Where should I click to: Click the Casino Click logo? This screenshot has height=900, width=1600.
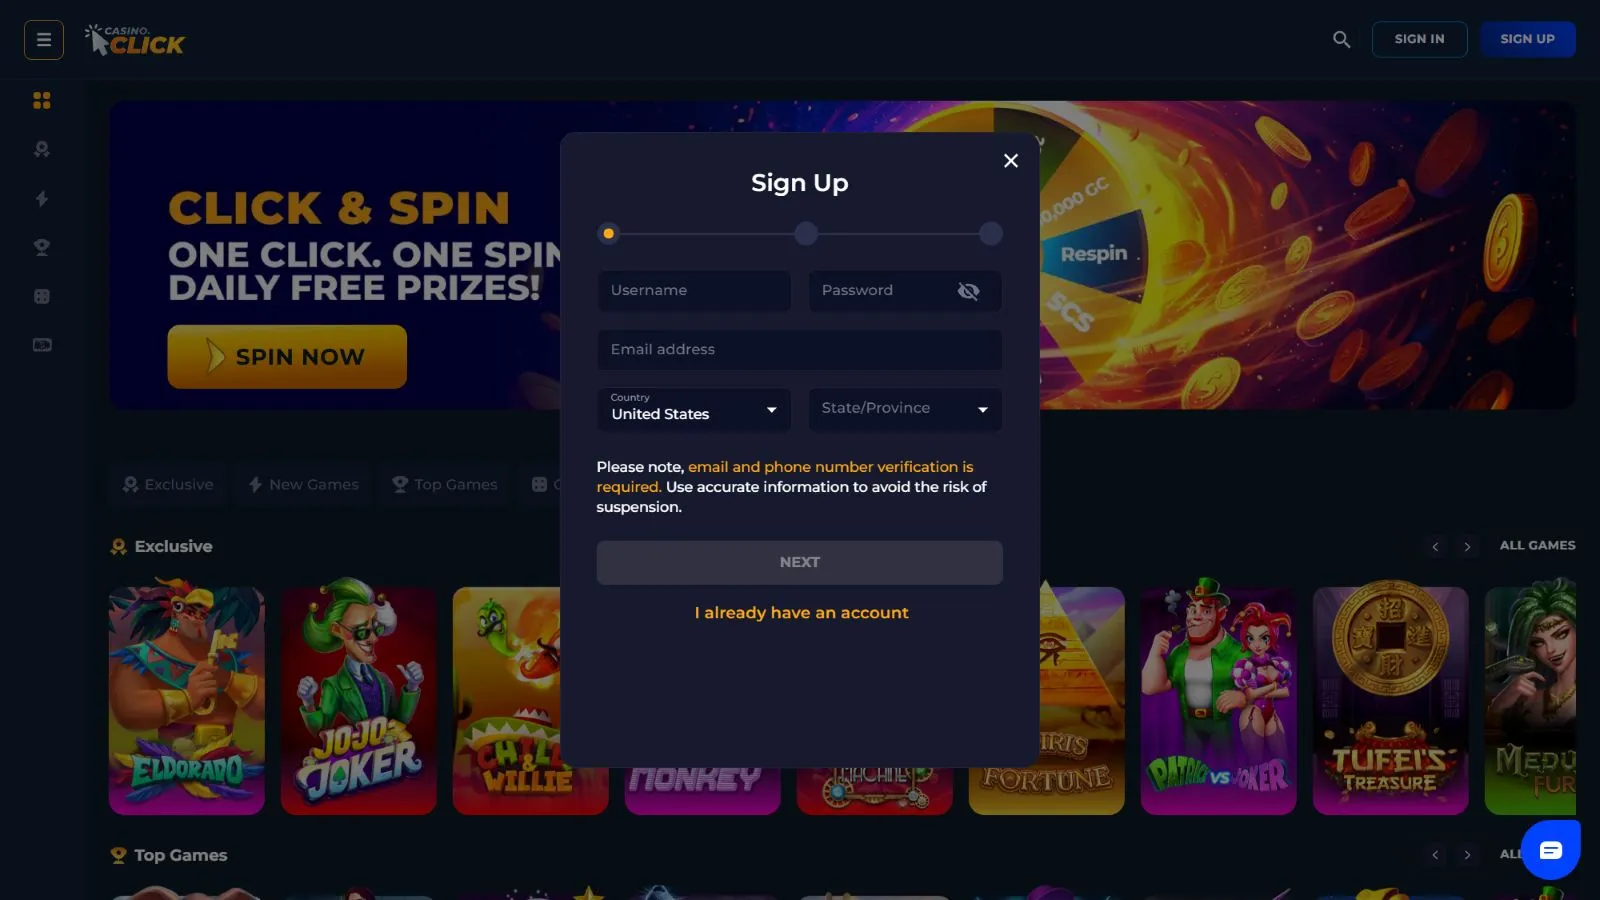(135, 40)
